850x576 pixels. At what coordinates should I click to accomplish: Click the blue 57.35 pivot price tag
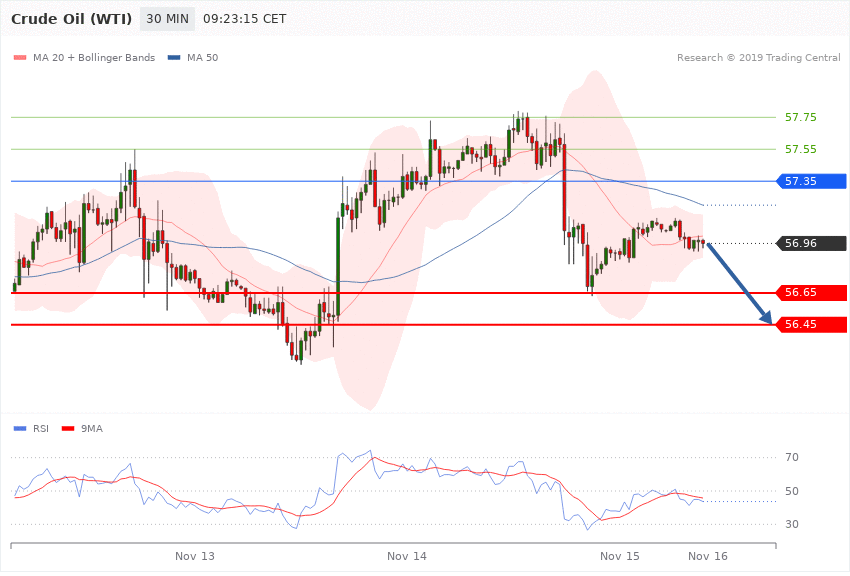point(812,181)
